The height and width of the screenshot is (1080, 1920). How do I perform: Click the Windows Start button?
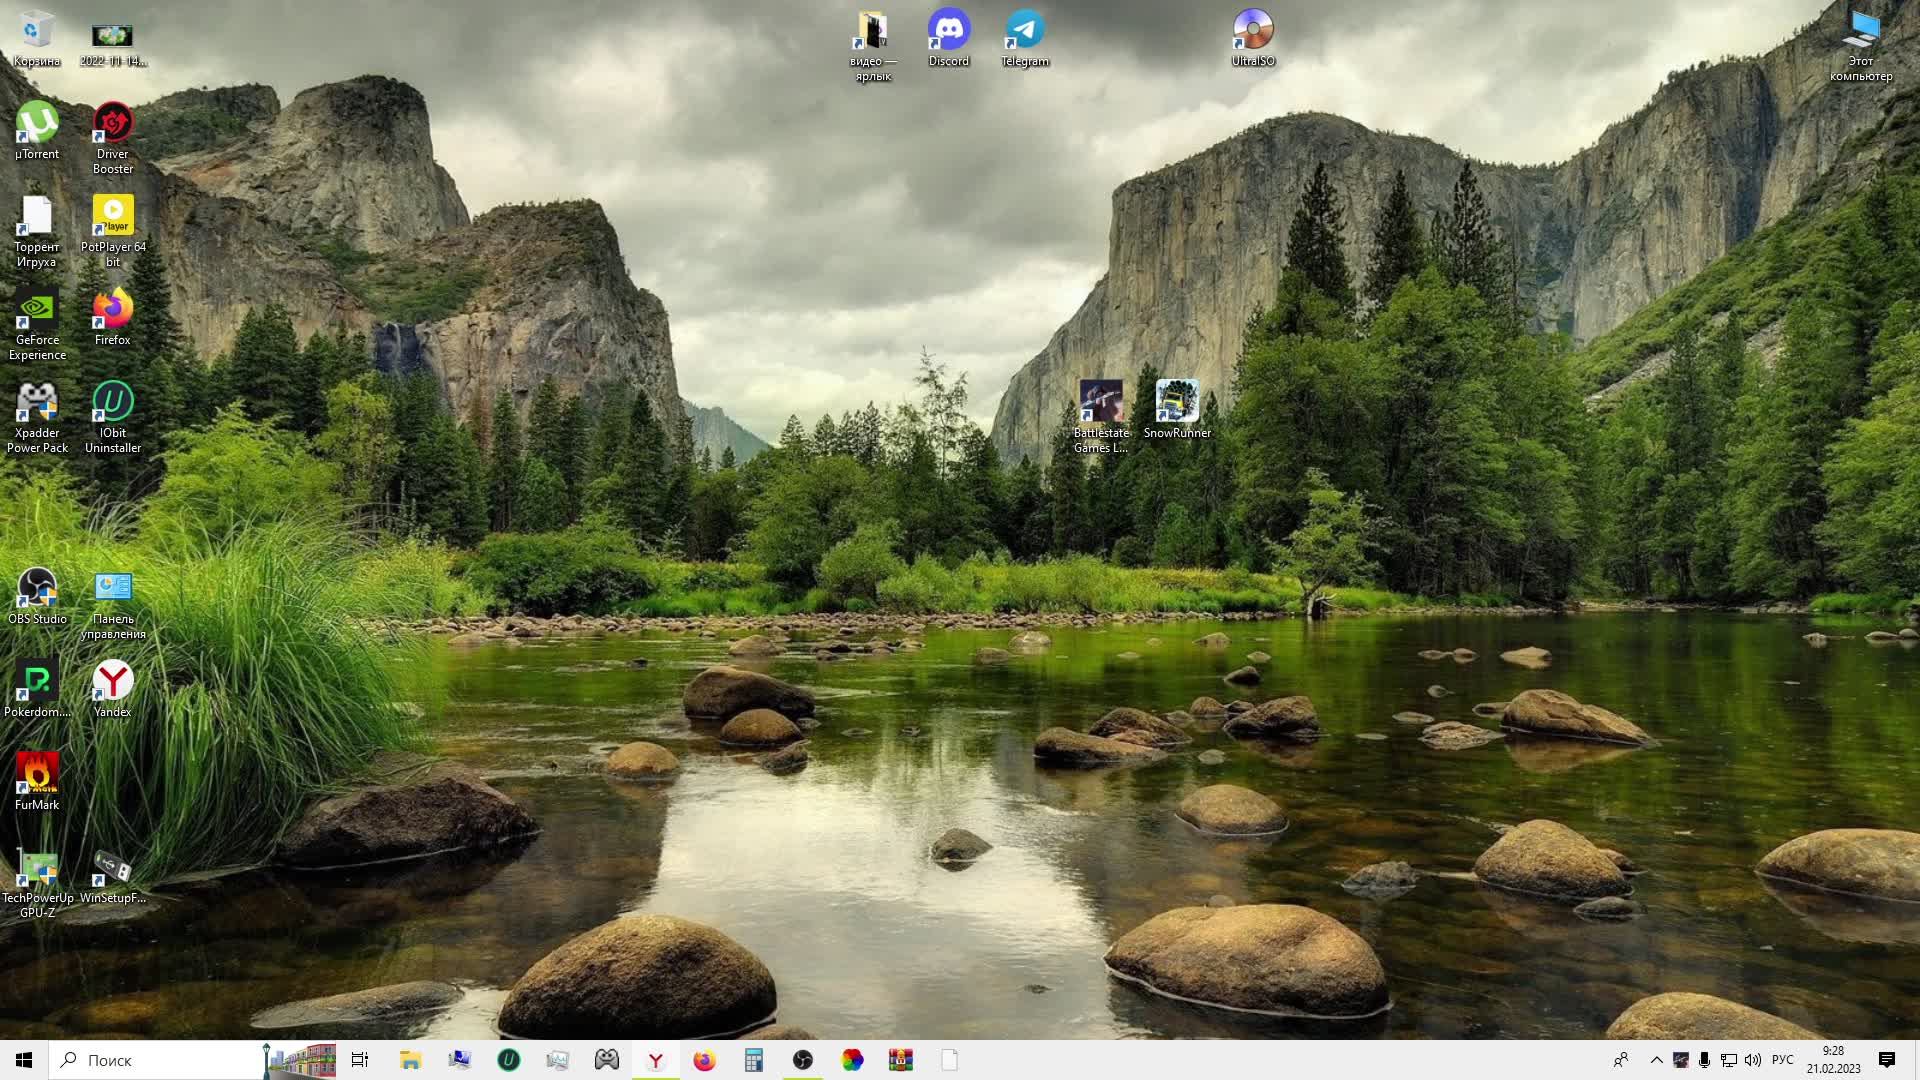(x=24, y=1060)
